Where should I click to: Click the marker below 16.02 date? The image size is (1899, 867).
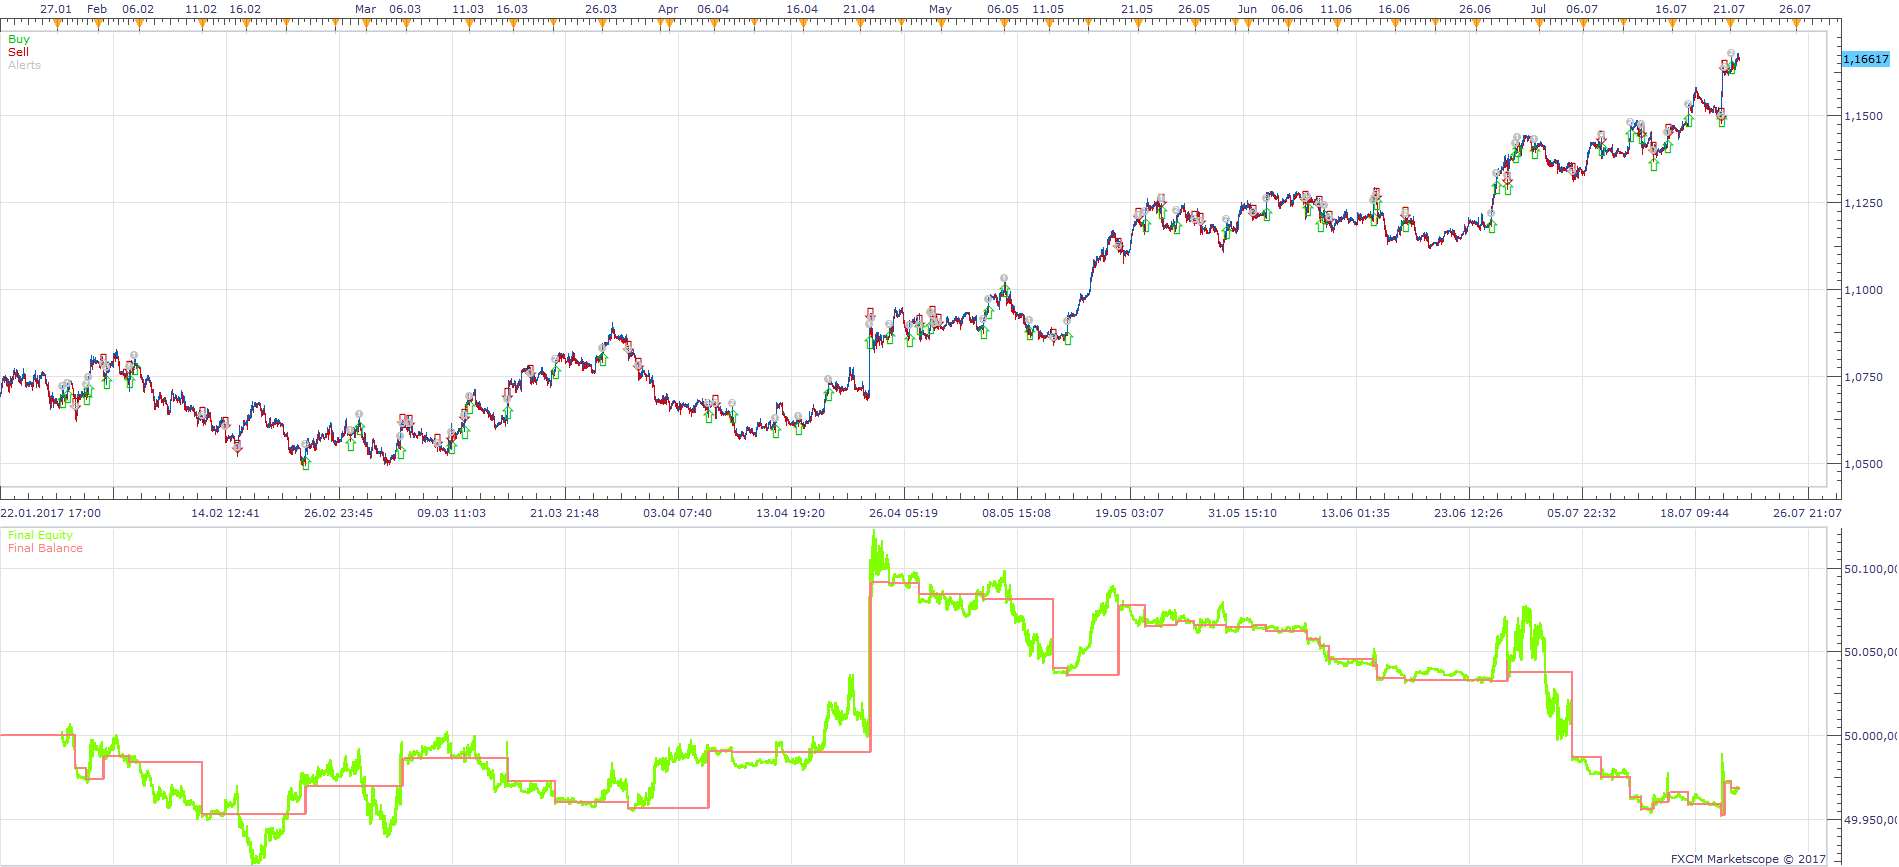[246, 24]
